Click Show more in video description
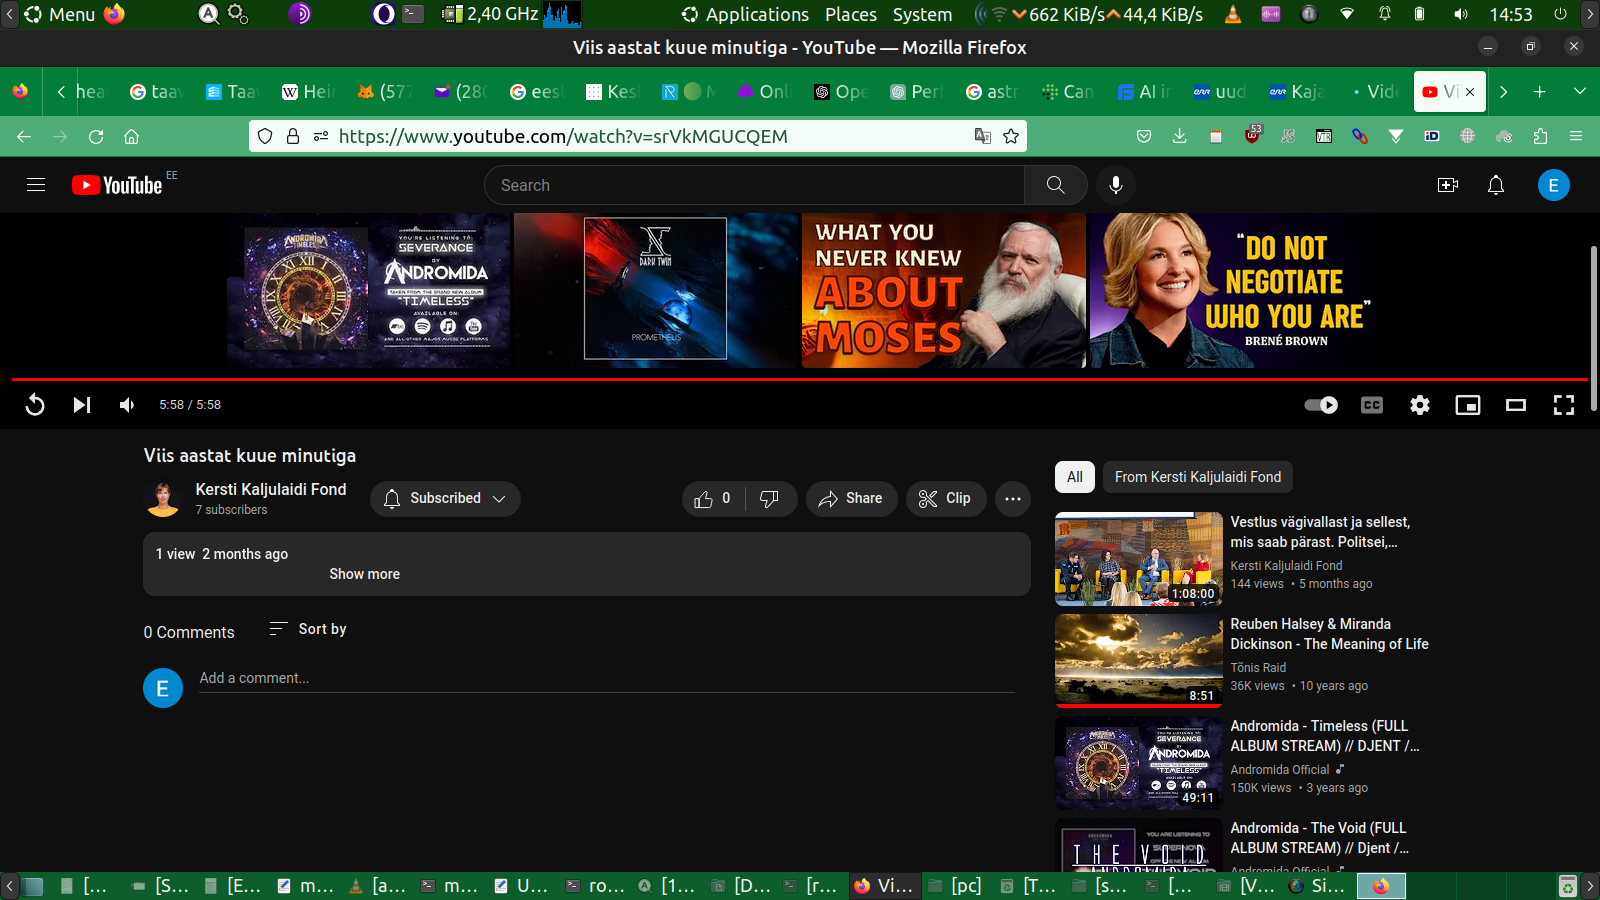Image resolution: width=1600 pixels, height=900 pixels. 364,574
